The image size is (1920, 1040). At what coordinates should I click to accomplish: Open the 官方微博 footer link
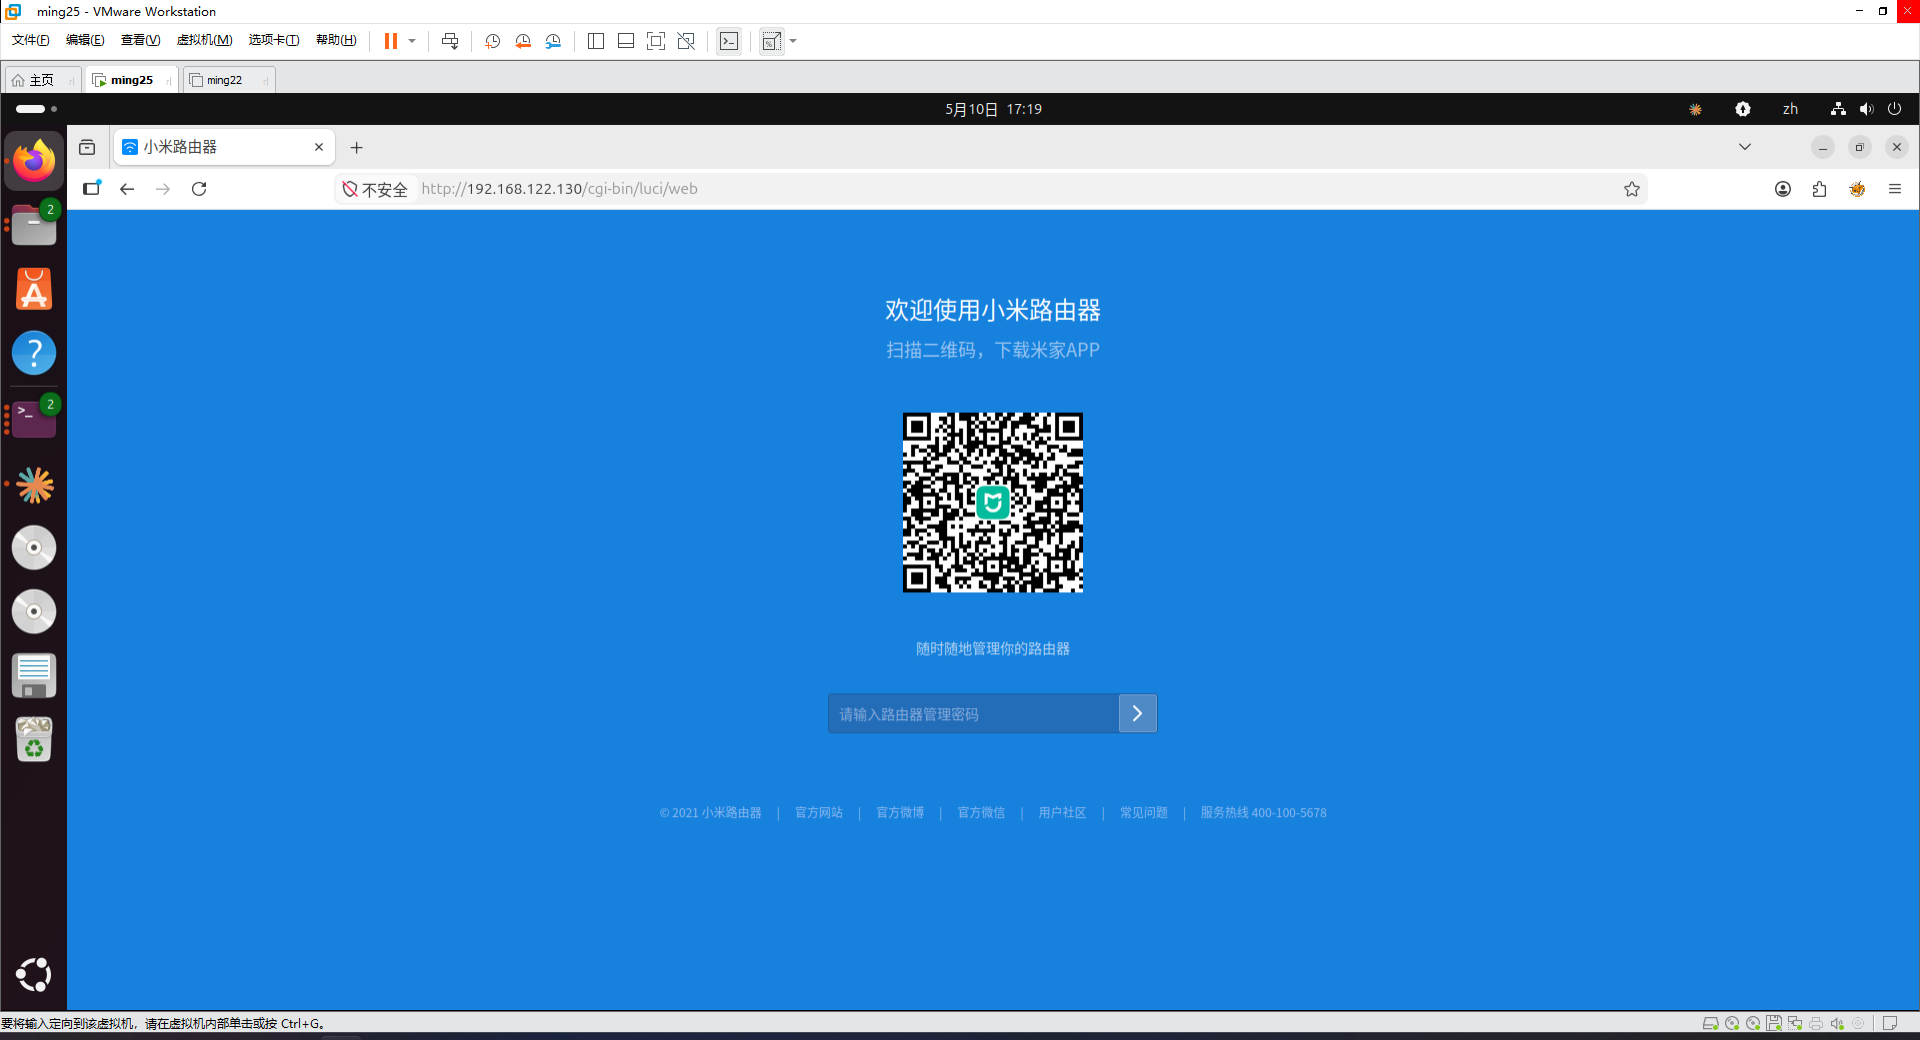click(900, 813)
